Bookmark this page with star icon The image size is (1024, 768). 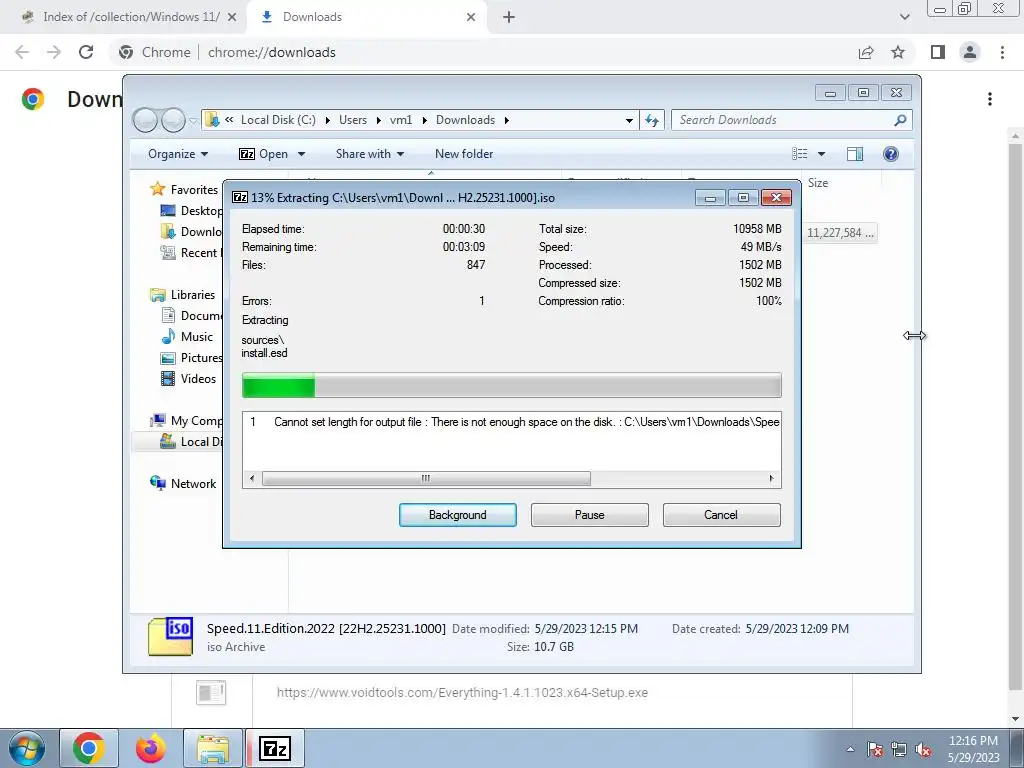tap(898, 52)
